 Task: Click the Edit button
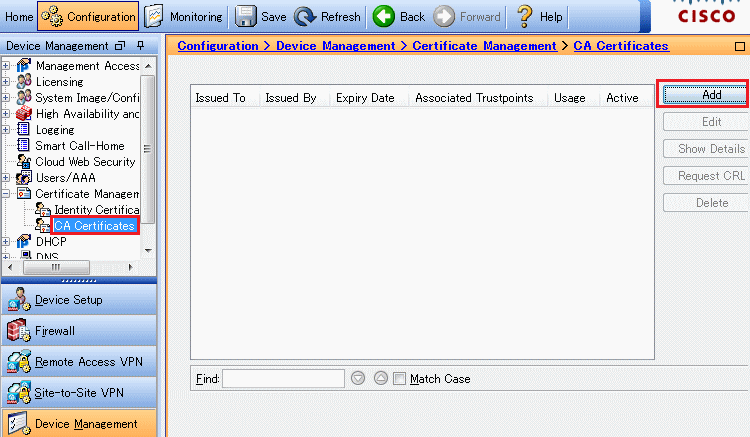(x=706, y=121)
